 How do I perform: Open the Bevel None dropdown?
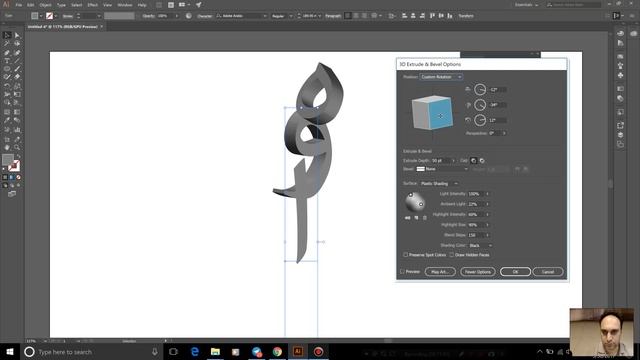(441, 169)
